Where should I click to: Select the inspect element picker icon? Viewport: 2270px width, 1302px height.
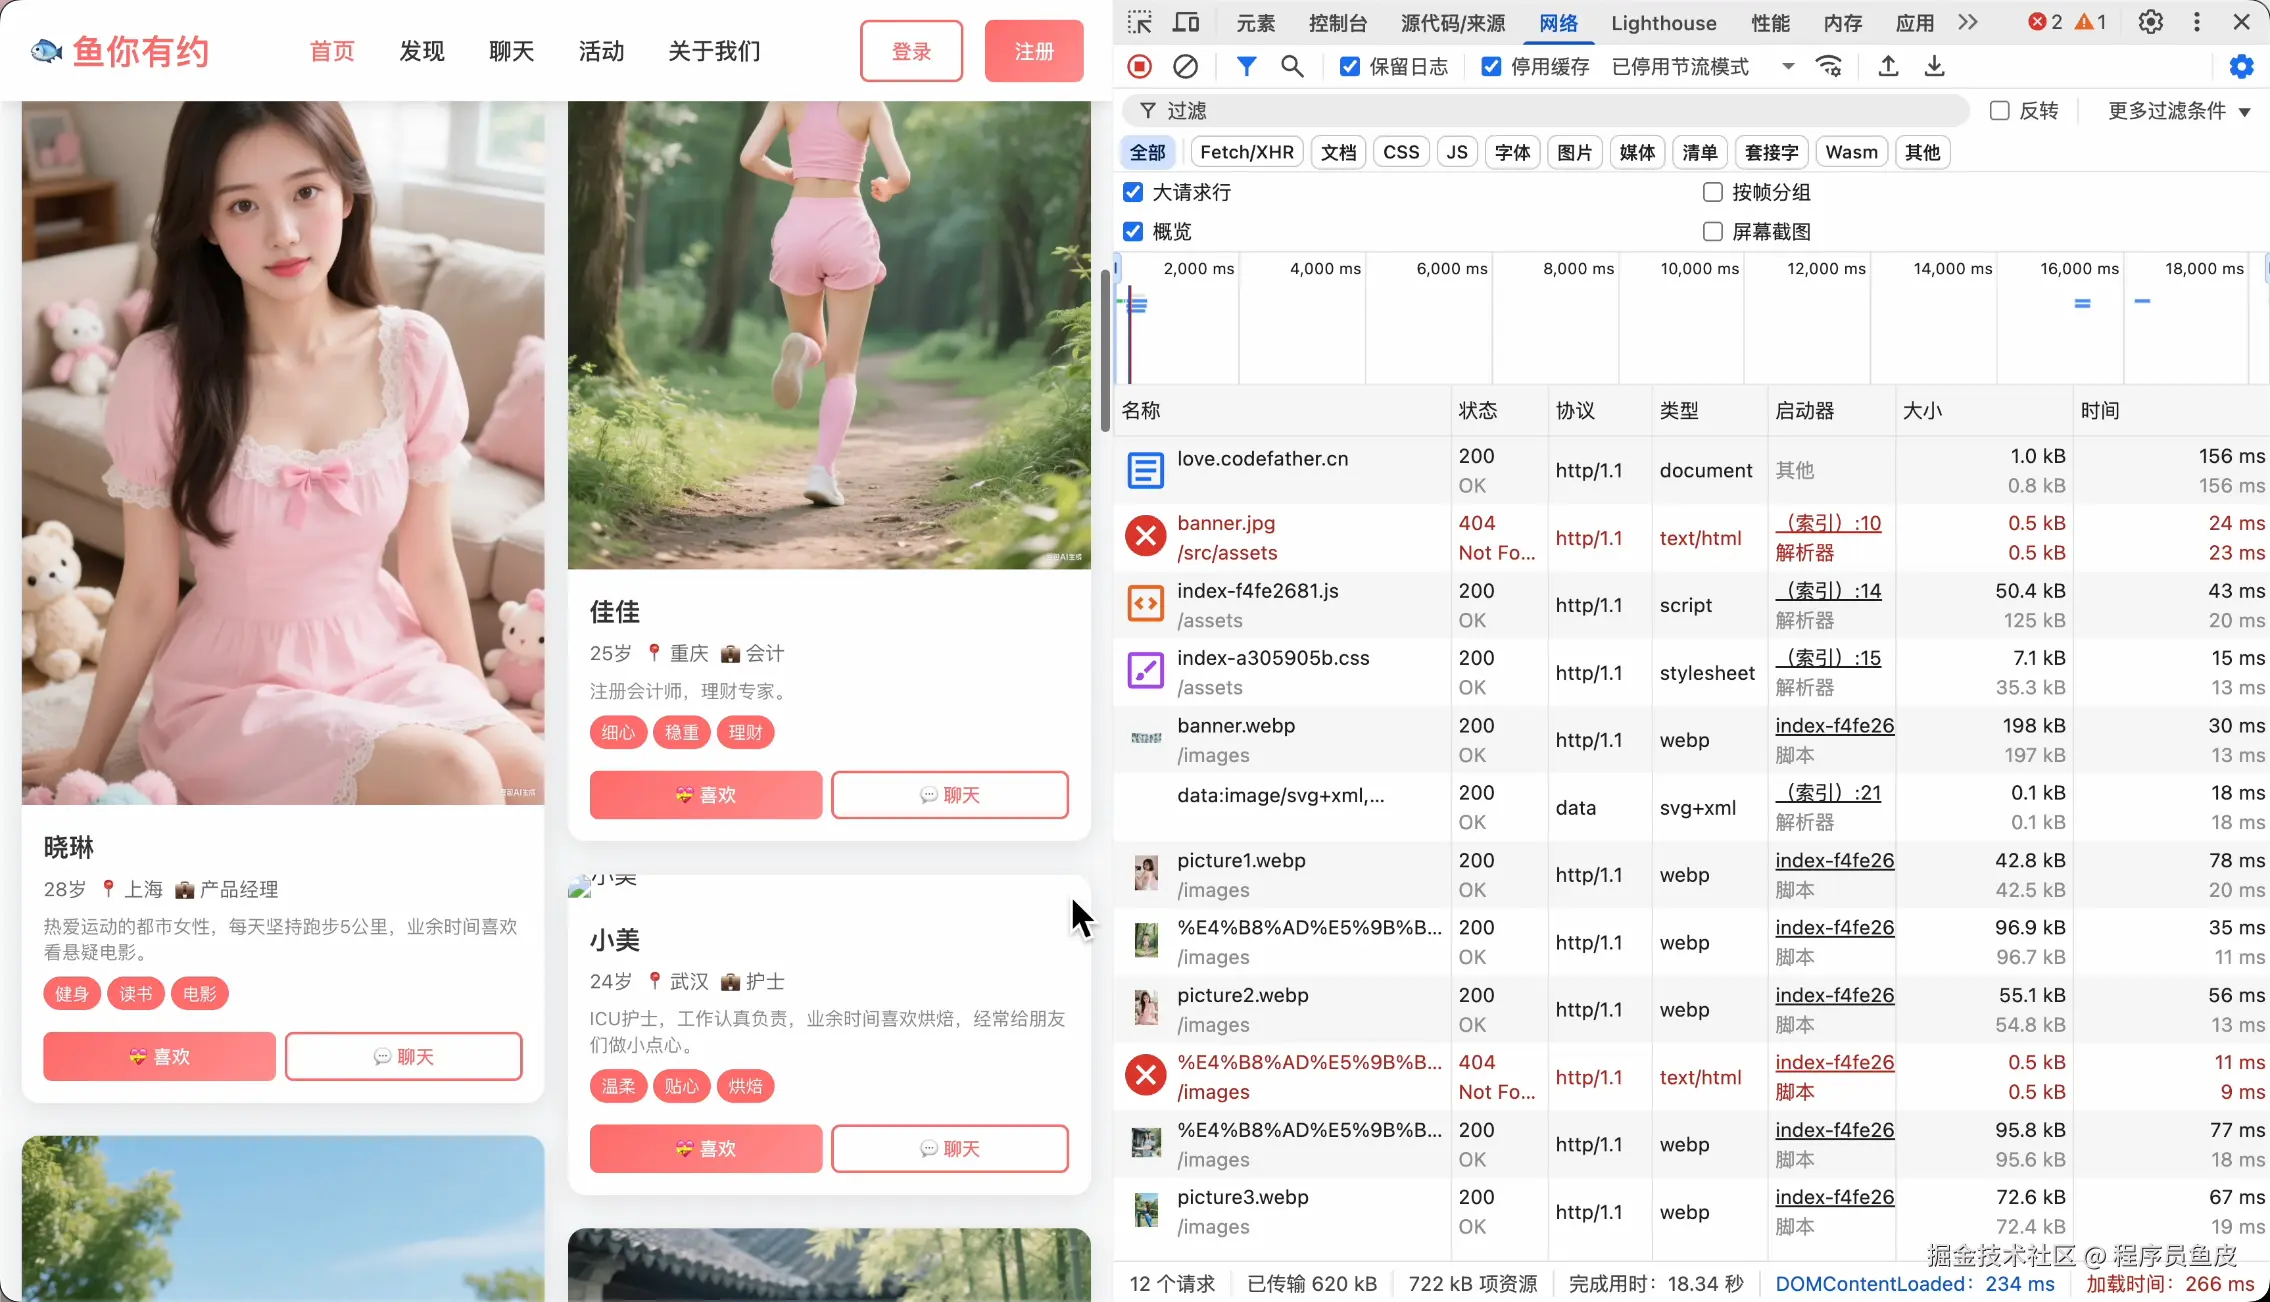(1140, 22)
